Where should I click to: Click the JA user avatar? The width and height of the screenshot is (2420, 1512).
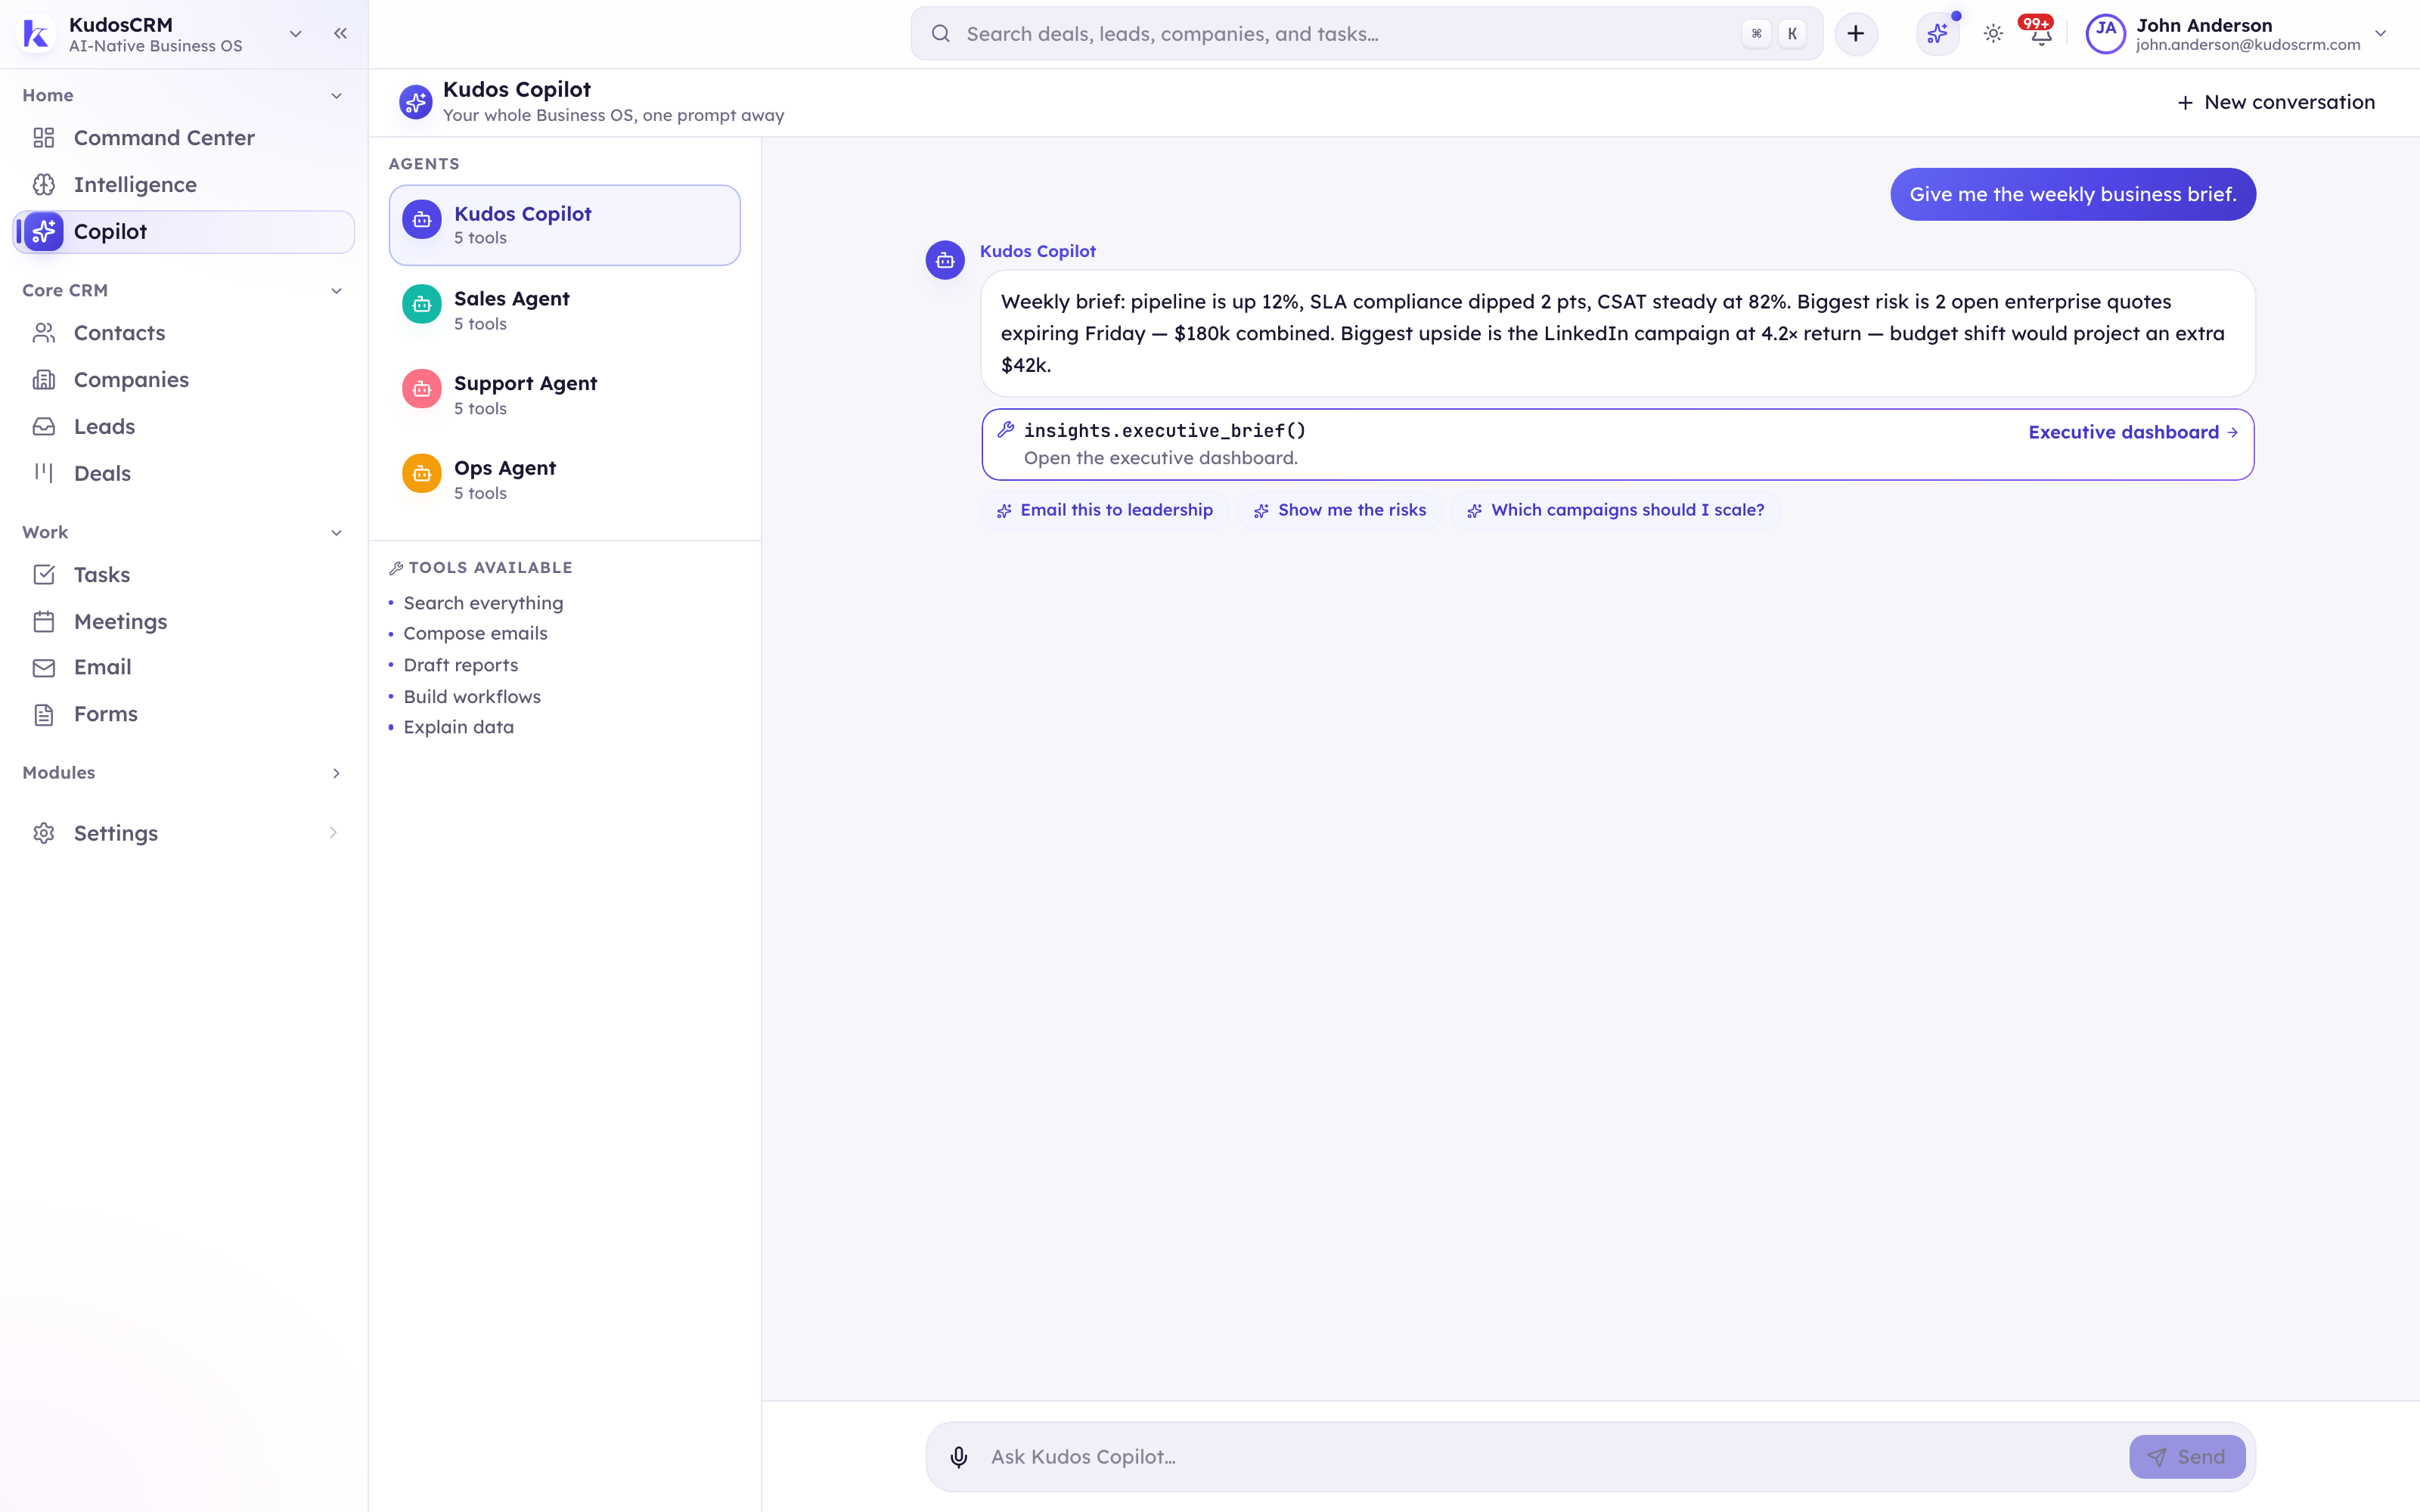point(2105,34)
